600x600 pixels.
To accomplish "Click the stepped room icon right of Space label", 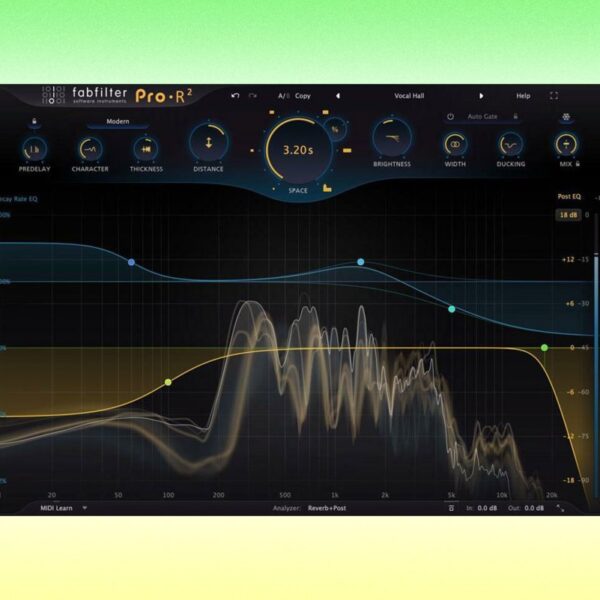I will [327, 188].
